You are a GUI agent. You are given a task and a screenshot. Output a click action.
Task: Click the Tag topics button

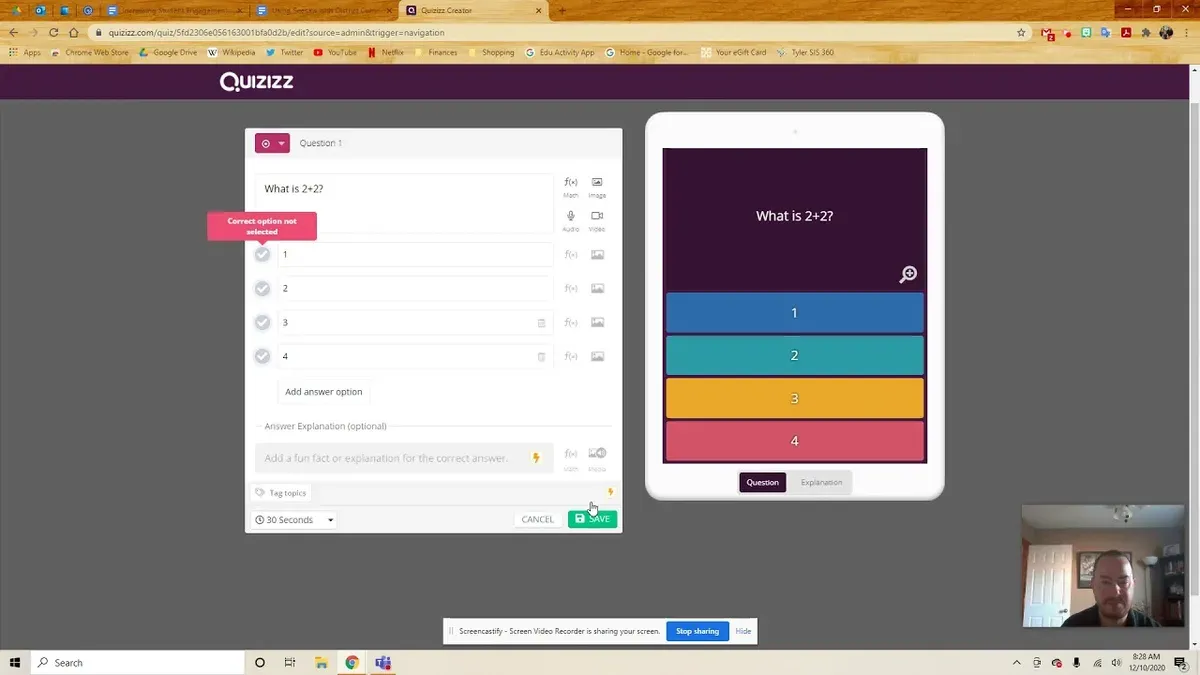tap(281, 492)
